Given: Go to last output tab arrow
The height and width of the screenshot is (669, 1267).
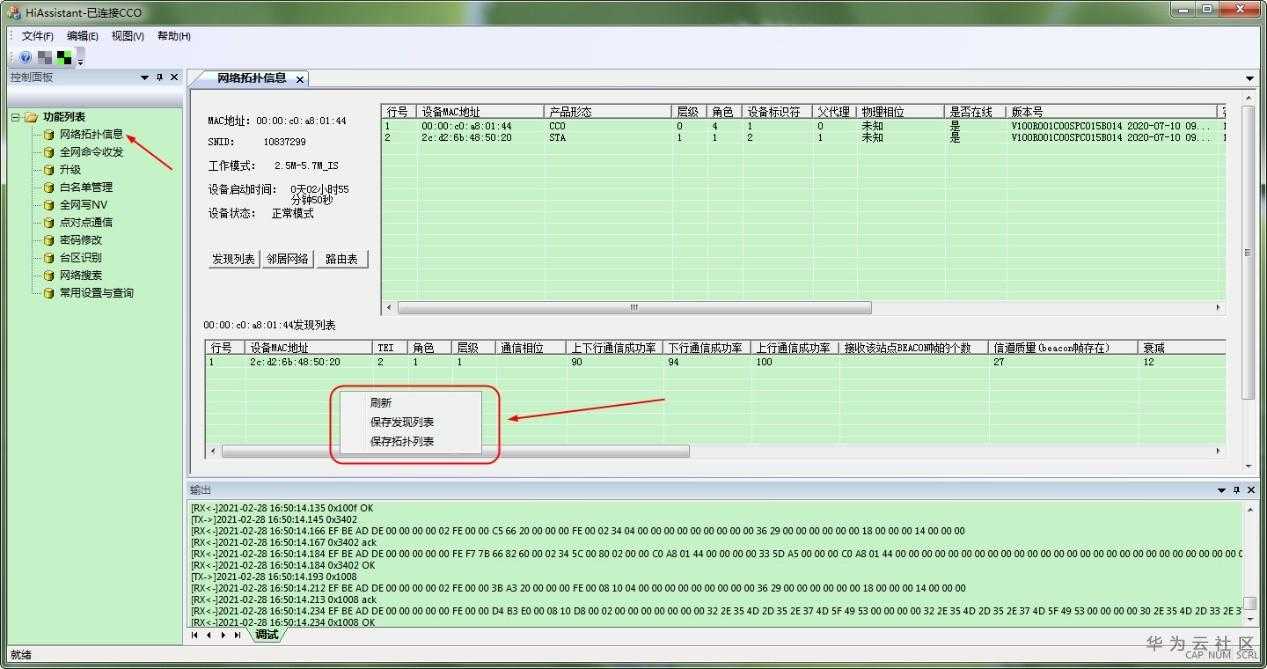Looking at the screenshot, I should pos(237,635).
